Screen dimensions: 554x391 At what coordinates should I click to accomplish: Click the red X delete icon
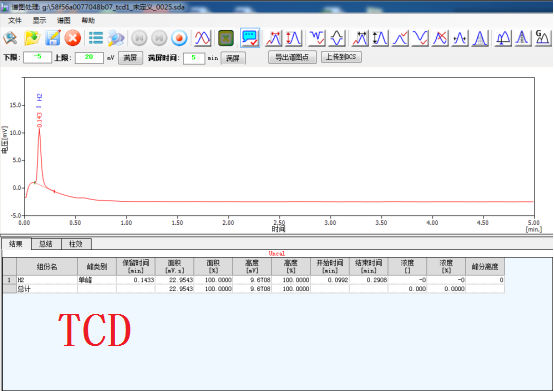pos(73,38)
